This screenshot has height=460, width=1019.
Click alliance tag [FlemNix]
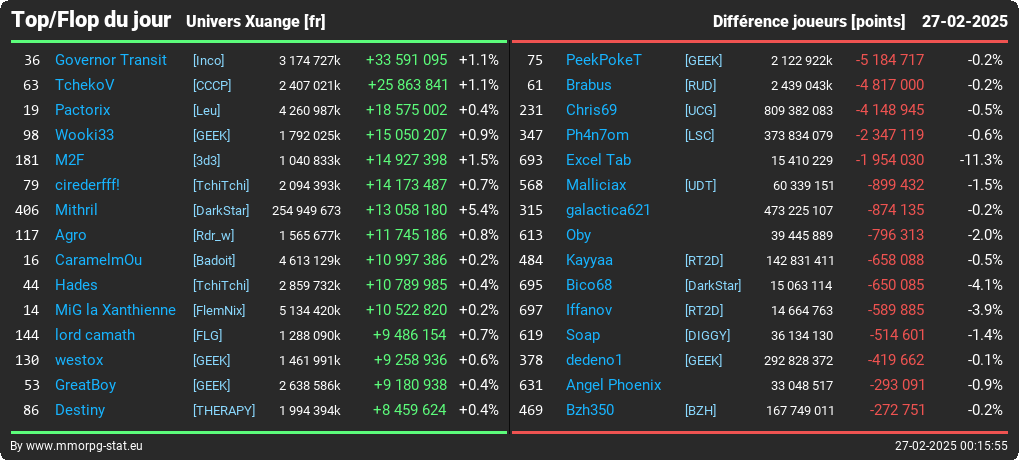219,311
